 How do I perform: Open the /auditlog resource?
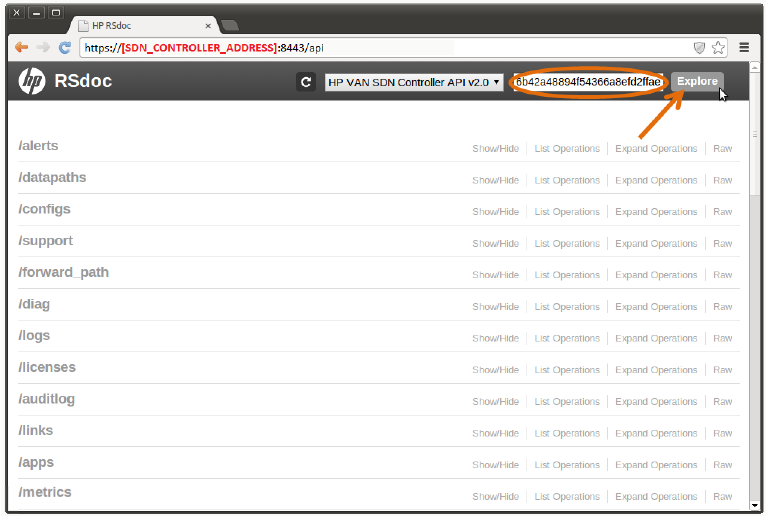(46, 399)
